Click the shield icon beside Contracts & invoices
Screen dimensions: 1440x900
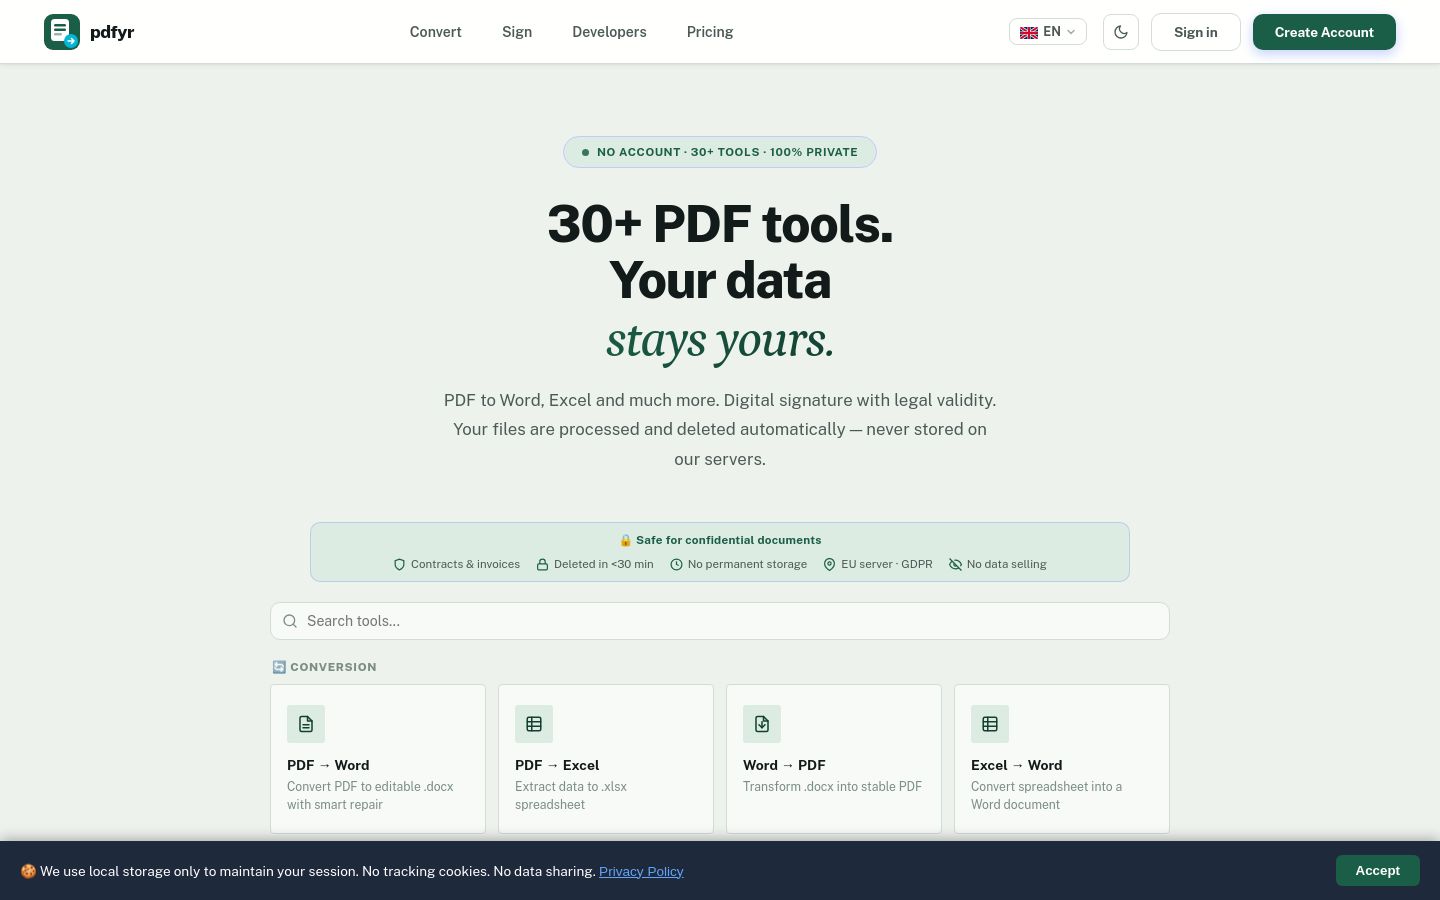pos(400,565)
